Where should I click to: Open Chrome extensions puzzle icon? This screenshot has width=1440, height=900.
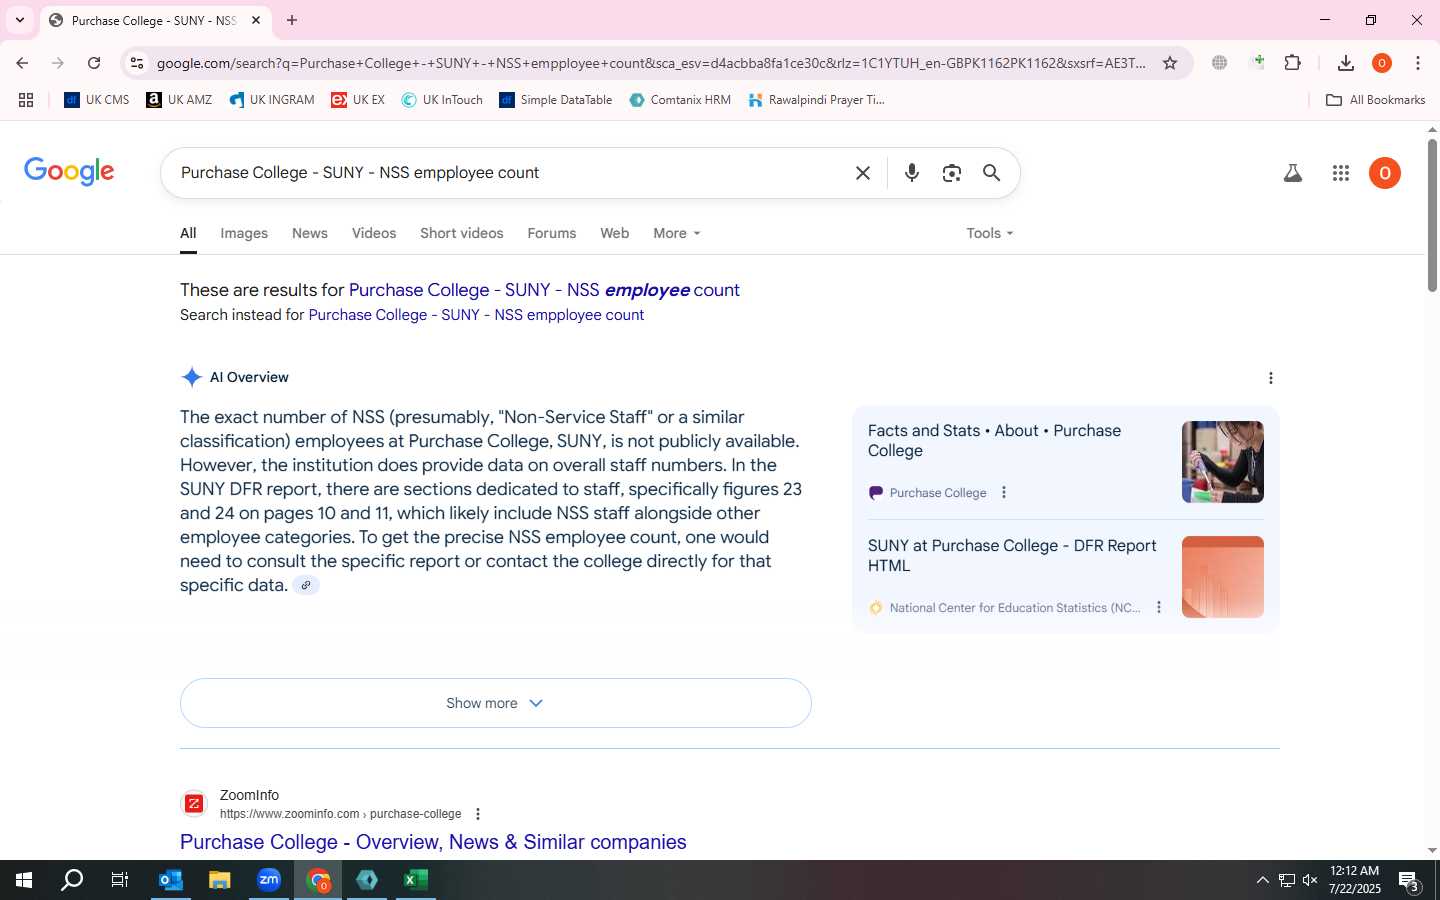[1293, 63]
